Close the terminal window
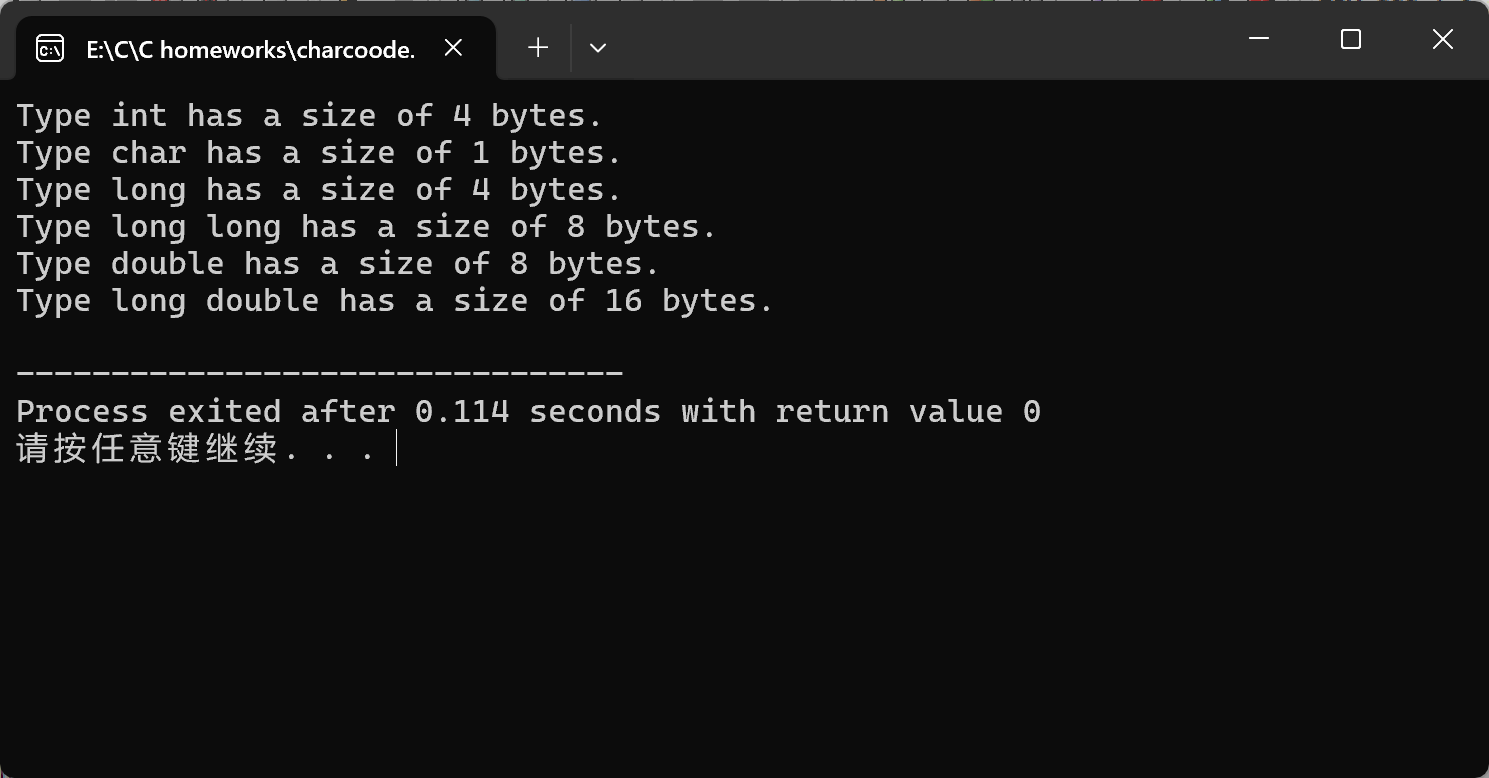The height and width of the screenshot is (778, 1489). (x=1442, y=39)
